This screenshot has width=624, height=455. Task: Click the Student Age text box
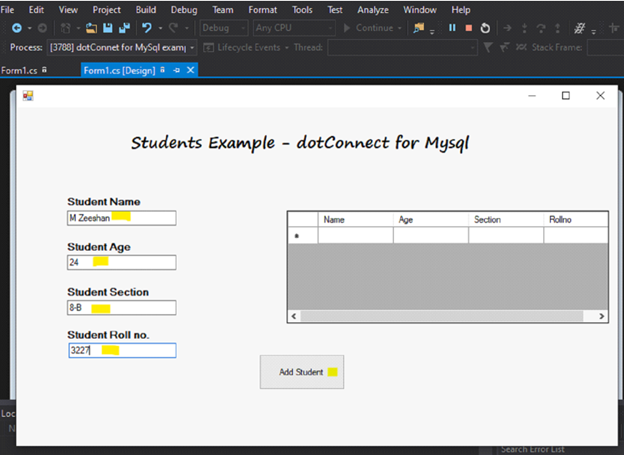[x=122, y=262]
